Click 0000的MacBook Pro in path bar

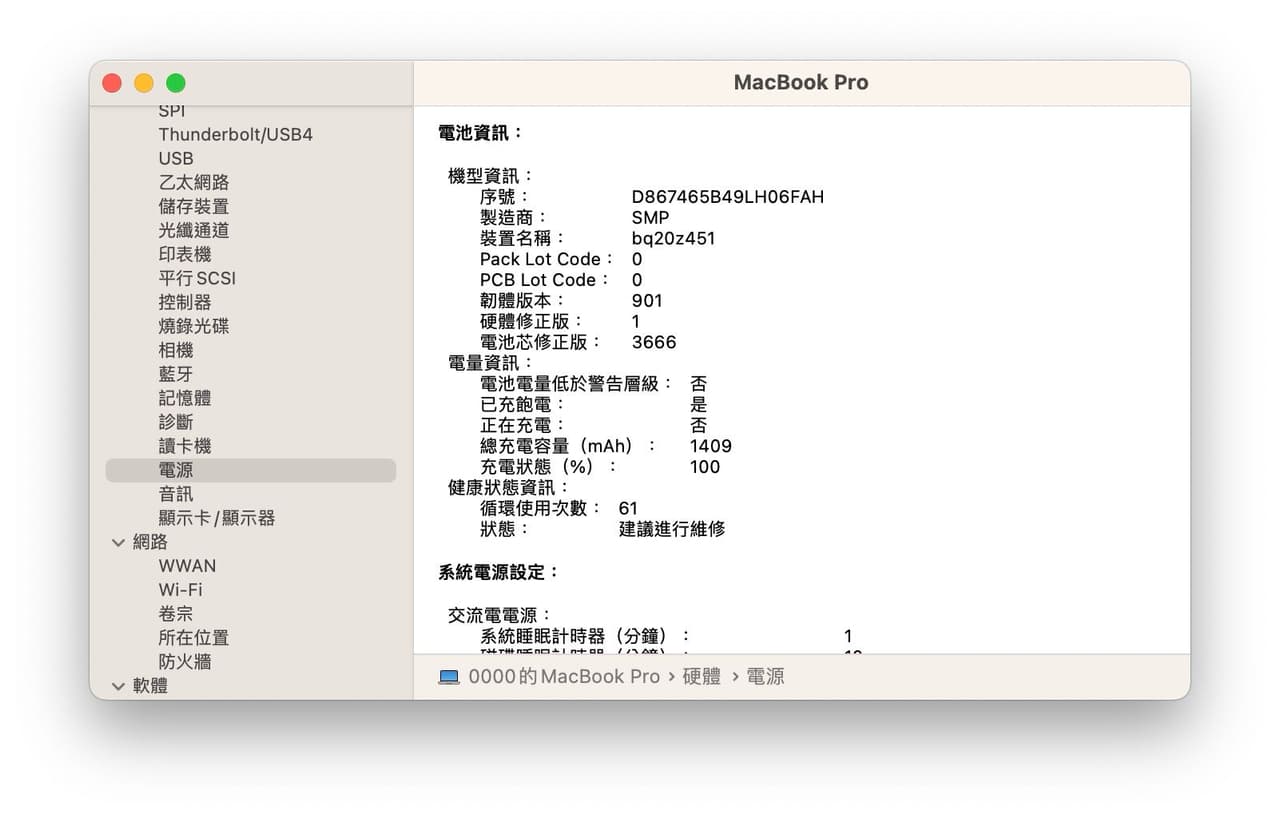[x=564, y=677]
